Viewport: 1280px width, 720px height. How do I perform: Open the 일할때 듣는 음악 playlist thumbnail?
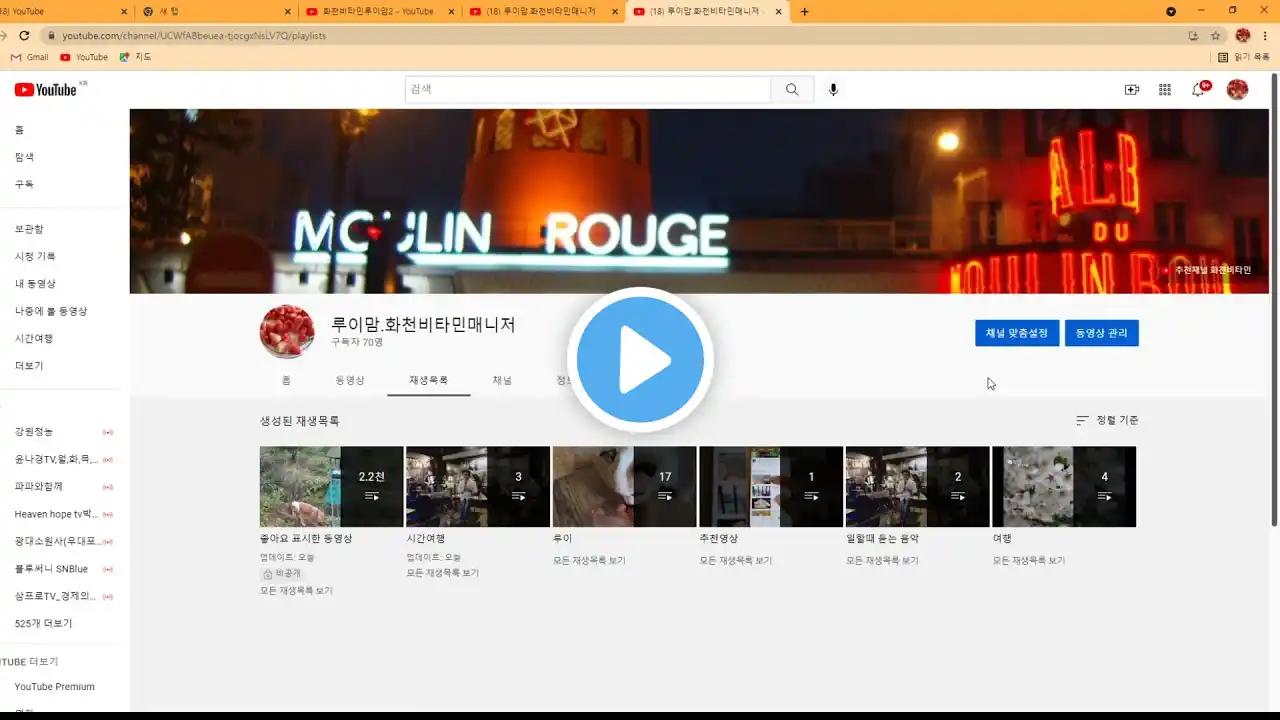tap(918, 487)
